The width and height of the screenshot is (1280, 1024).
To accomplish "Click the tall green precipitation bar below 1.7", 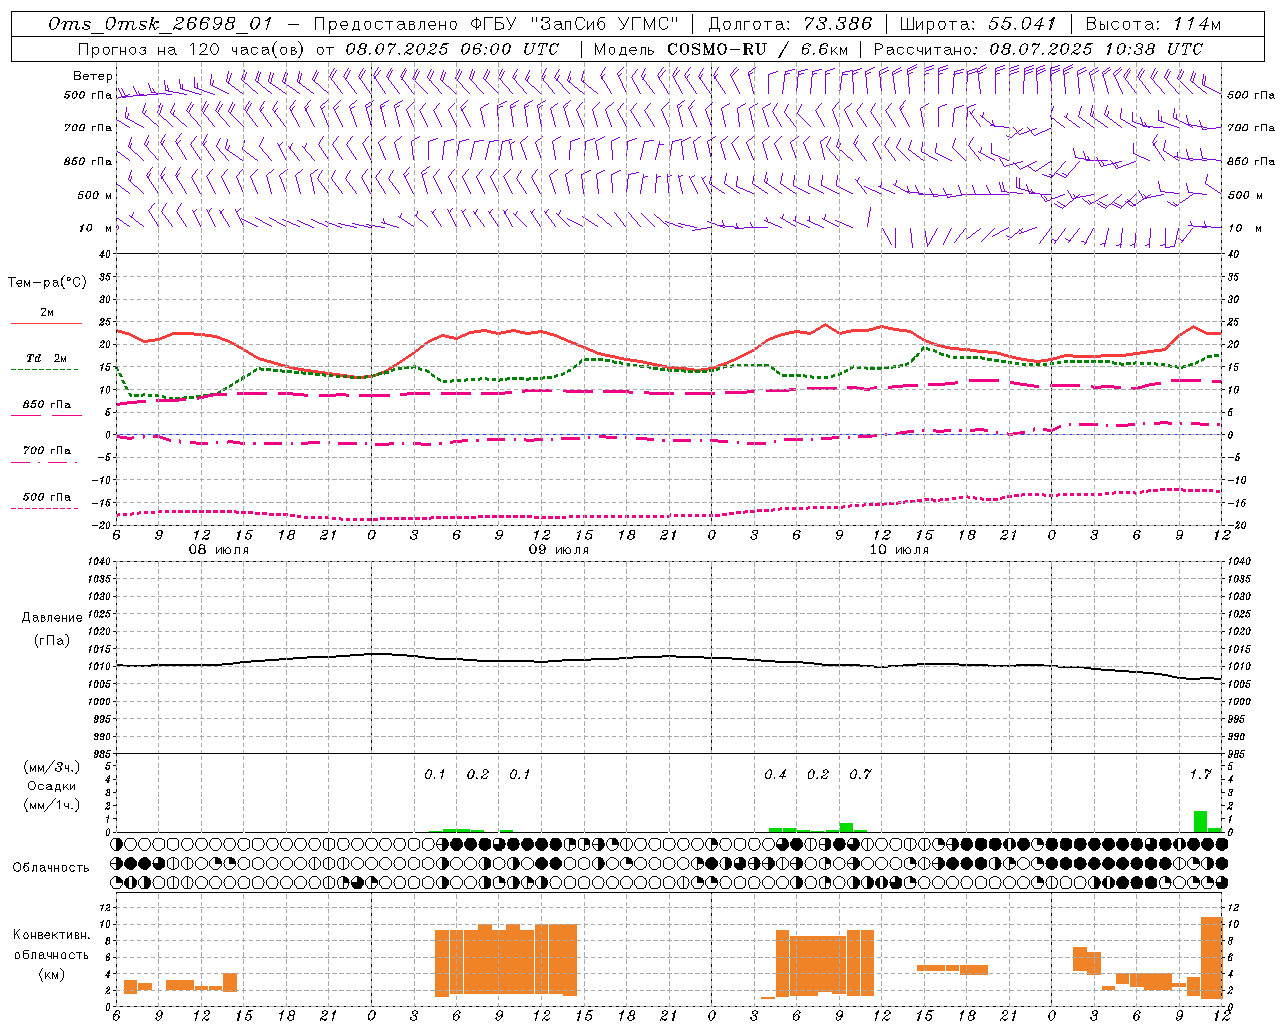I will [x=1200, y=821].
